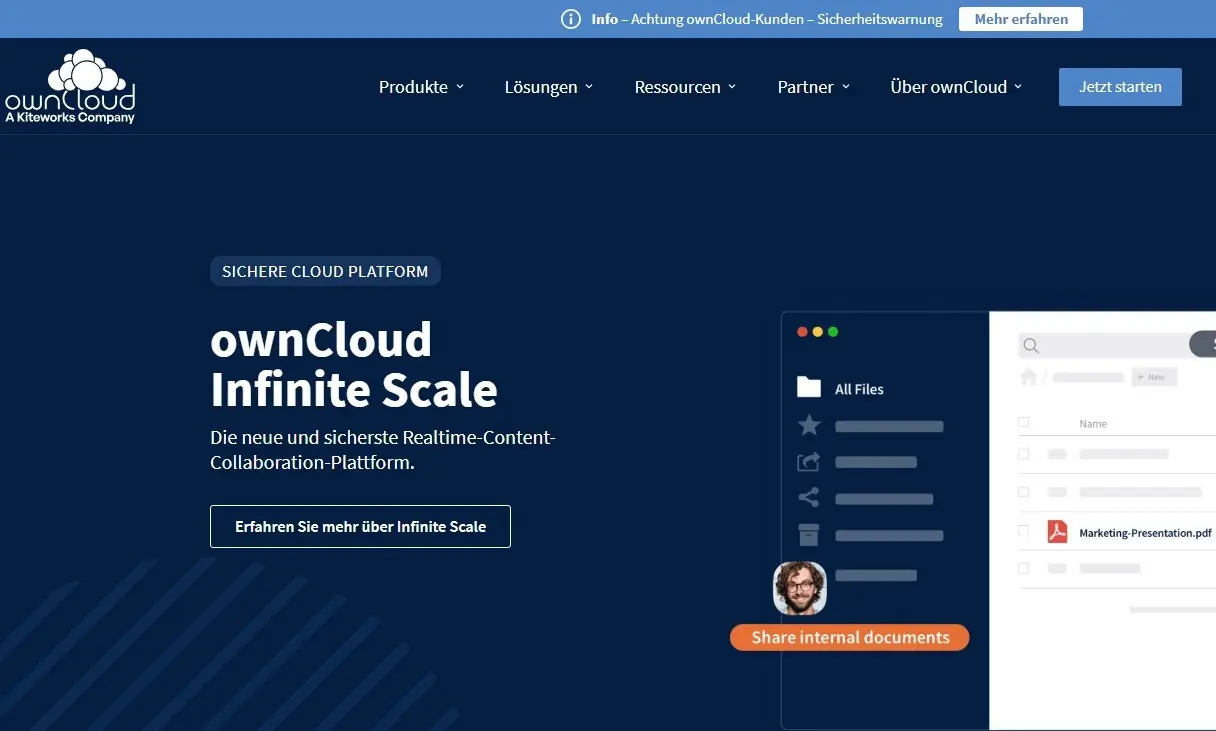Select the Favorites star in sidebar

809,425
